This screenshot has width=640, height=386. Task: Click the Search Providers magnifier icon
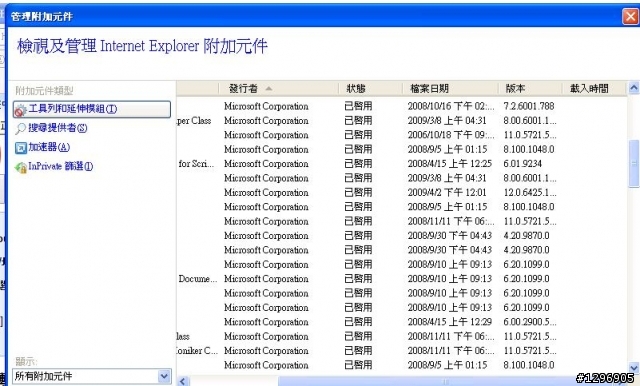[20, 129]
